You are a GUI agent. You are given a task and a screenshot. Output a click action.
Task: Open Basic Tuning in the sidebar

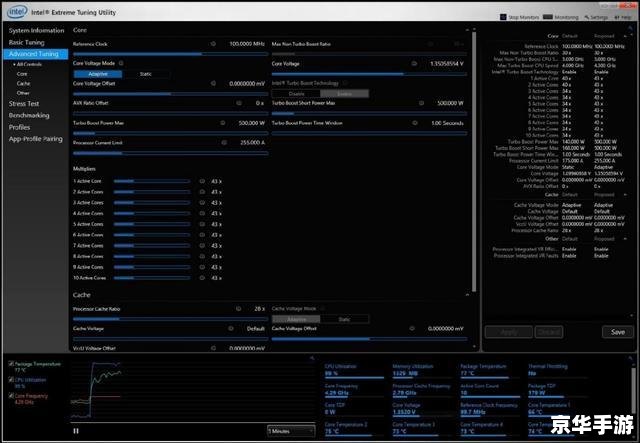[27, 42]
